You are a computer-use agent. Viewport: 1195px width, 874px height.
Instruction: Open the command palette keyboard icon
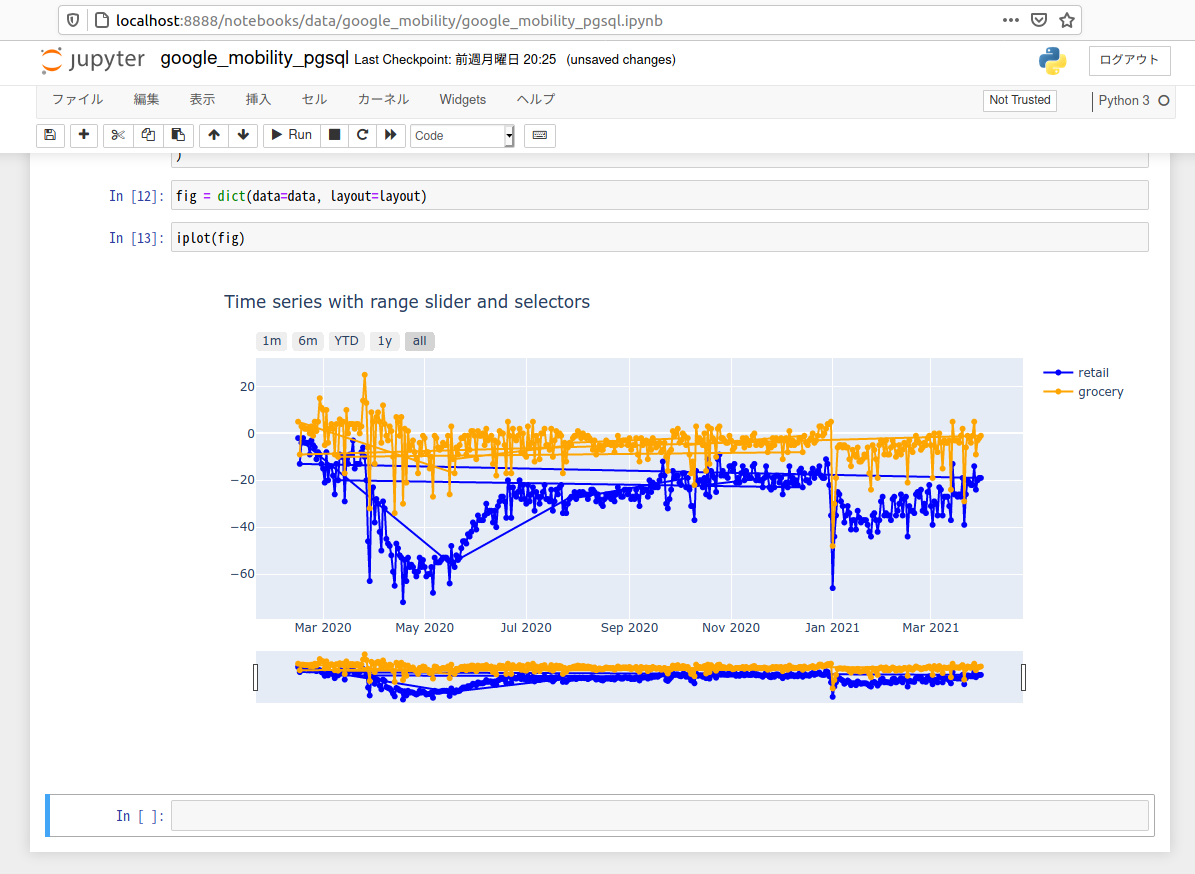[x=539, y=135]
